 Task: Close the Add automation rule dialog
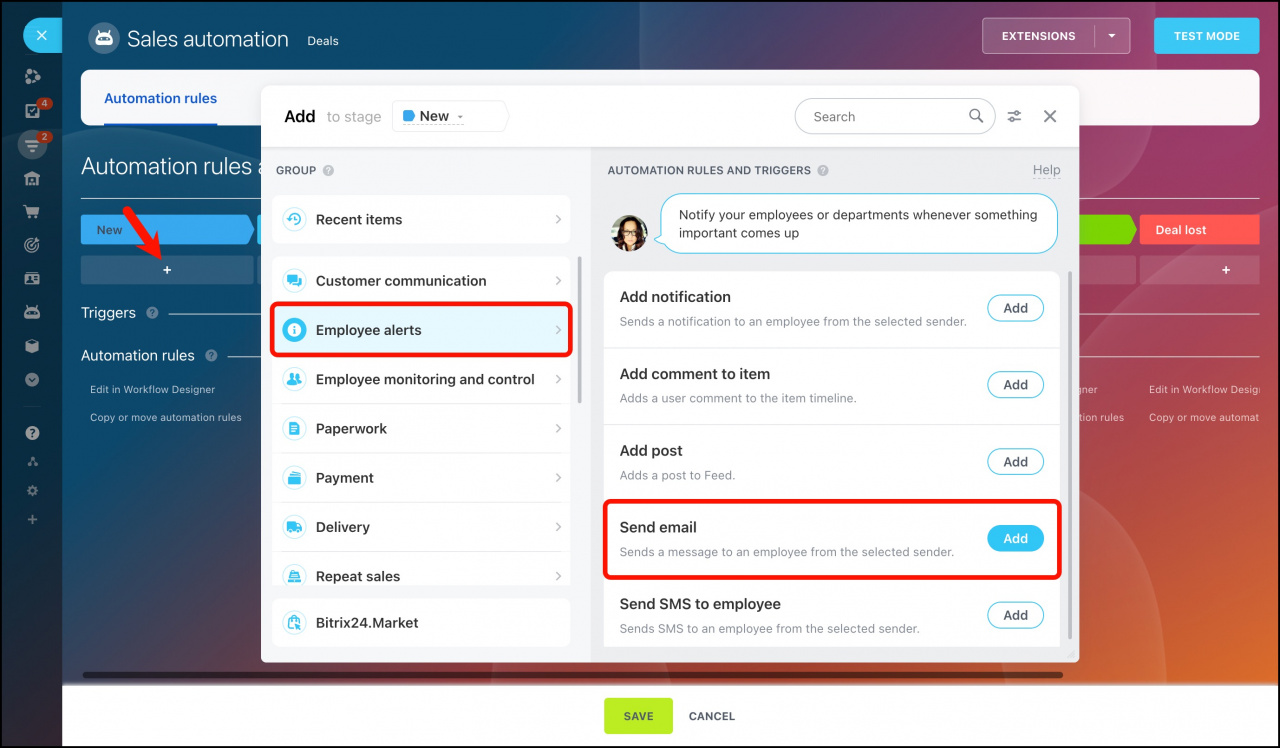(x=1050, y=116)
